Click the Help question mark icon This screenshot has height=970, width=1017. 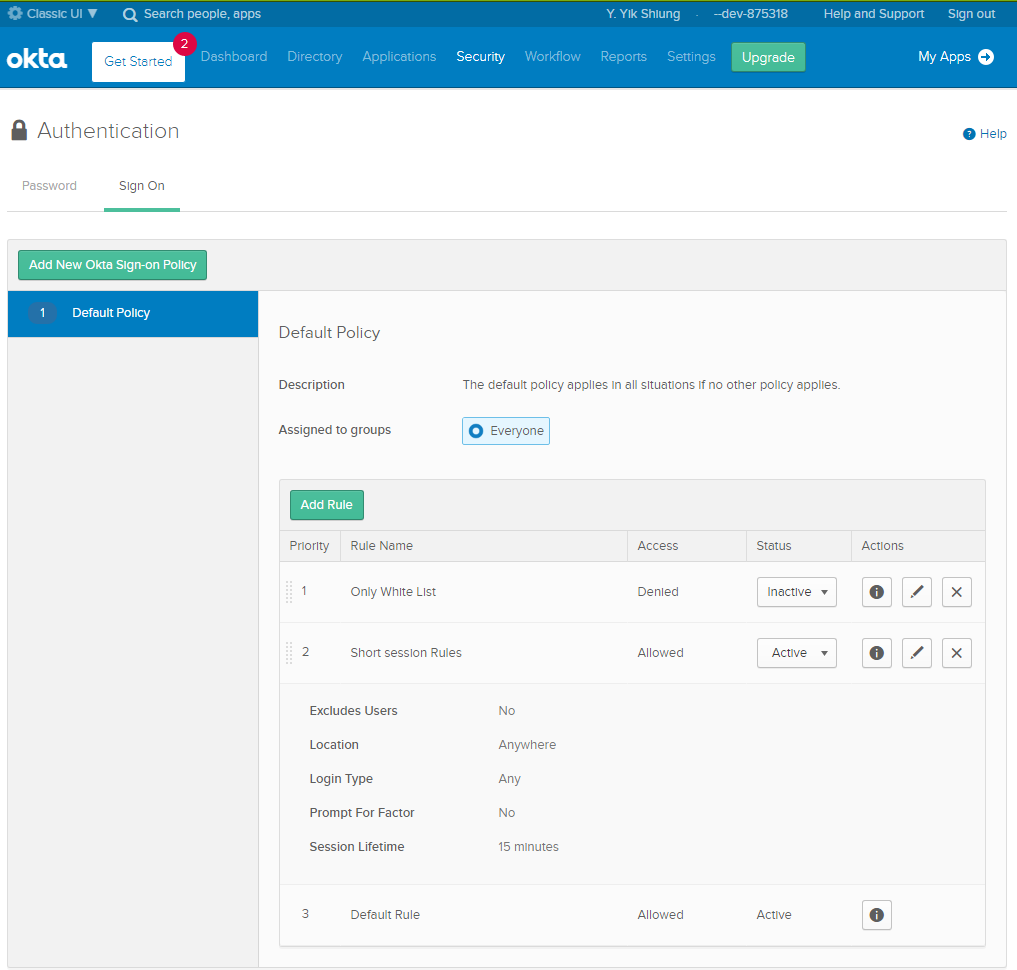point(969,134)
